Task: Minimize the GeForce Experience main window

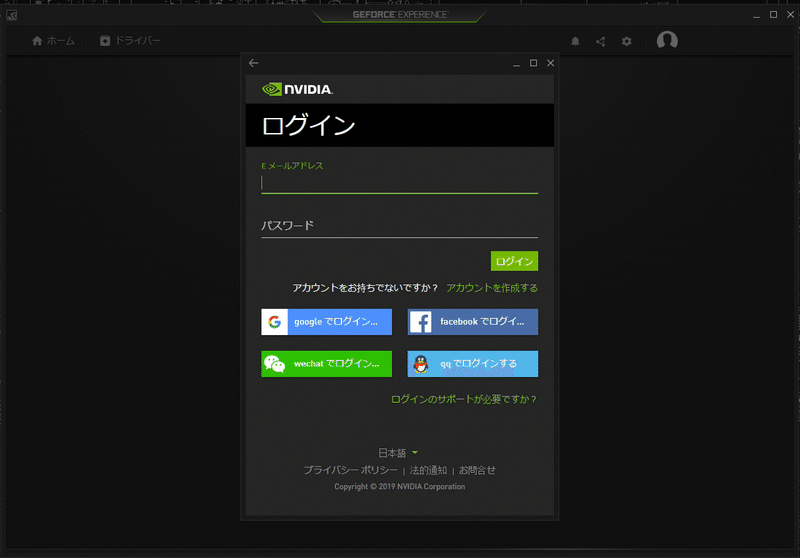Action: [757, 15]
